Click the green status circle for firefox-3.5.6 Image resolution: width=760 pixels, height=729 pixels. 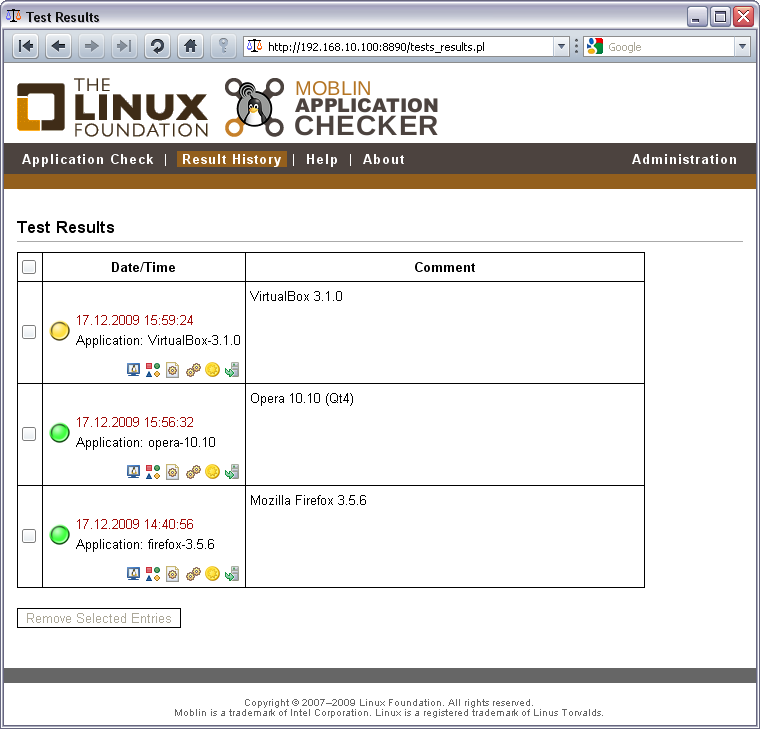[x=60, y=535]
